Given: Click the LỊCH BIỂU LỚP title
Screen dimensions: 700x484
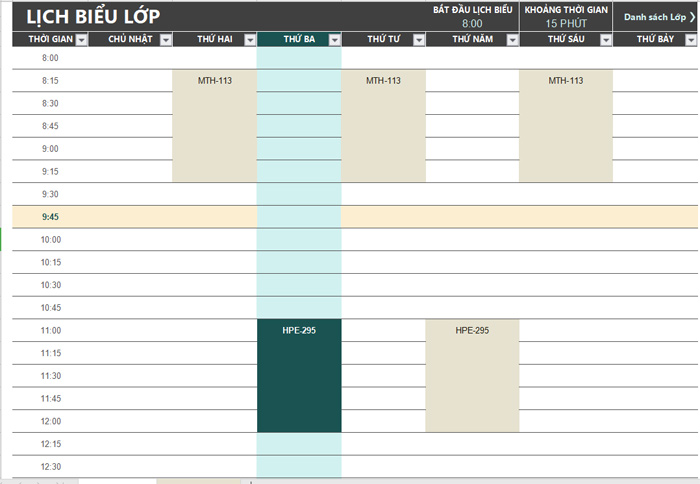Looking at the screenshot, I should coord(93,17).
